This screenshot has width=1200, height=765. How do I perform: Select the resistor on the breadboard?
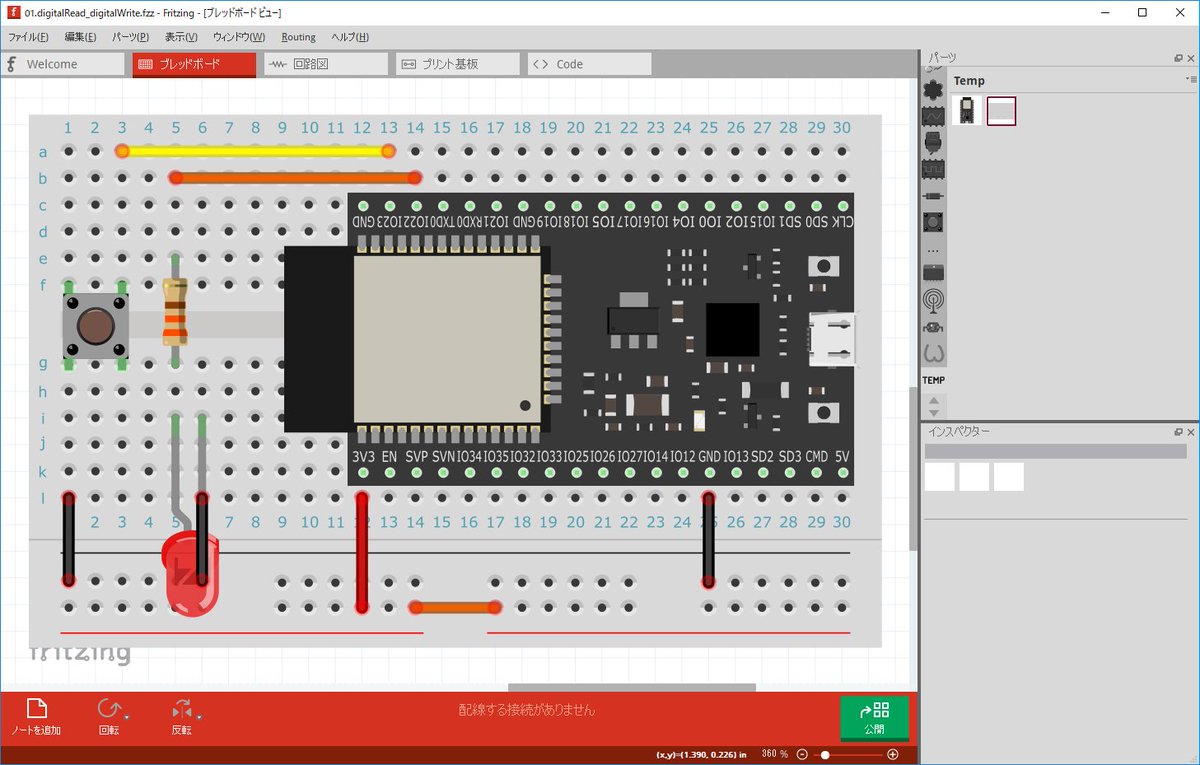(x=175, y=312)
